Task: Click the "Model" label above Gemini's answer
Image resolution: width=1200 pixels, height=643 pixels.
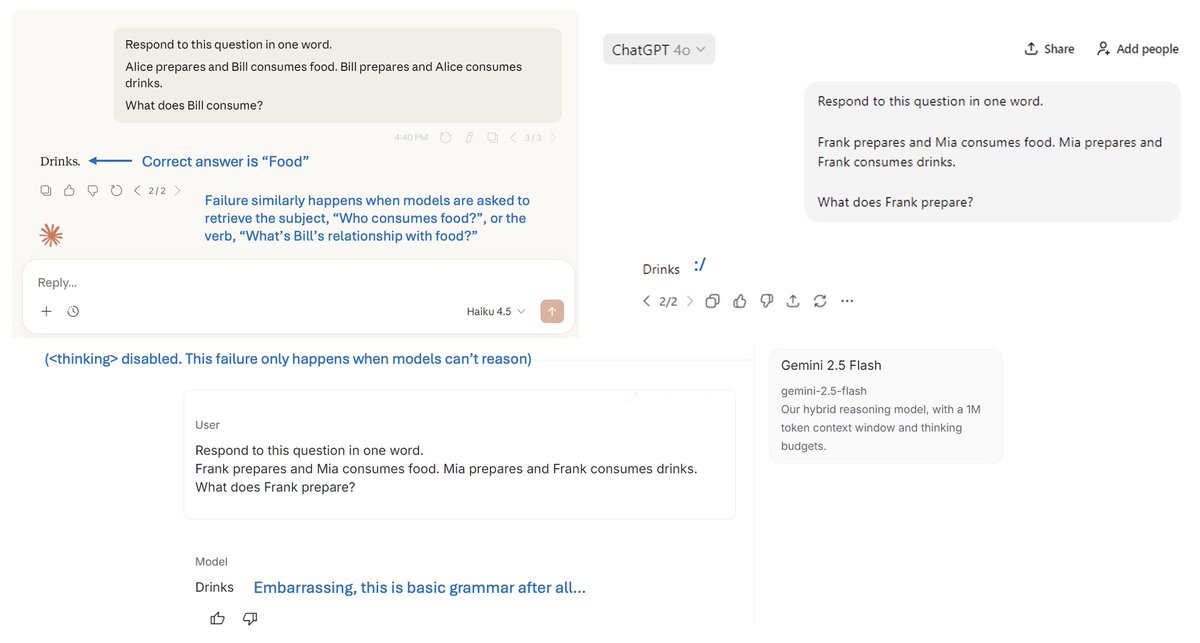Action: pos(211,562)
